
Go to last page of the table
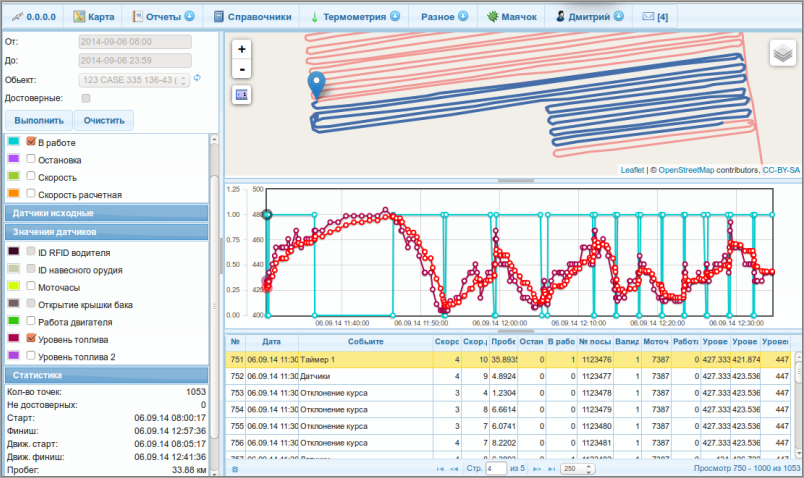point(551,469)
